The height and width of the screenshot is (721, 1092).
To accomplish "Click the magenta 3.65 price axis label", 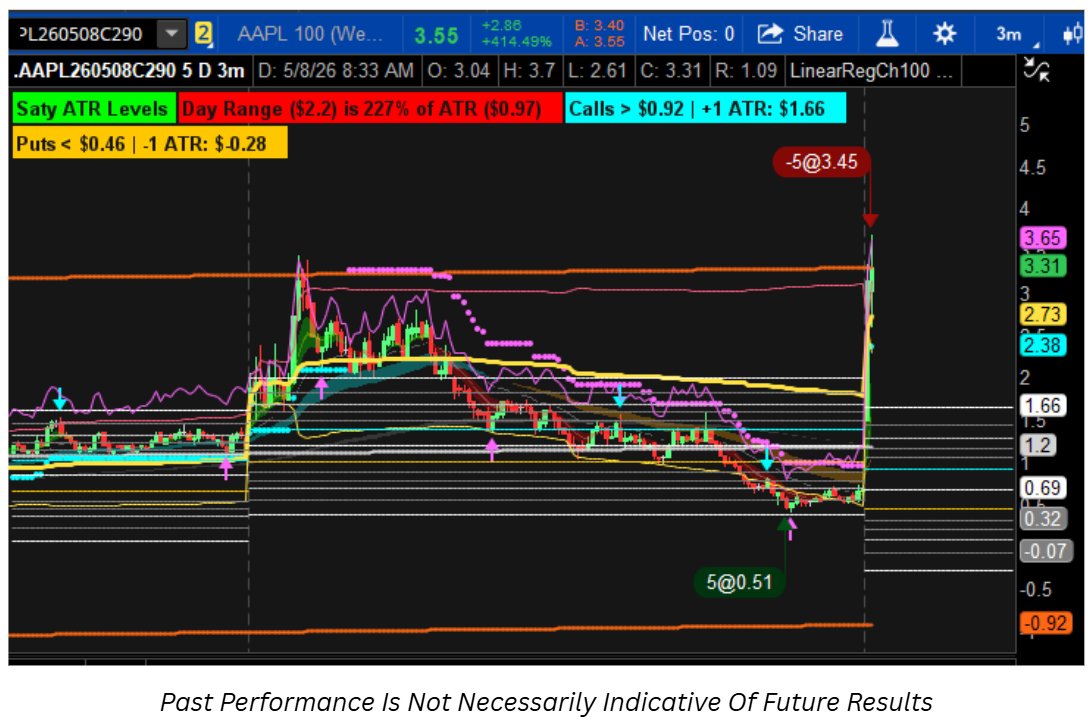I will coord(1043,238).
